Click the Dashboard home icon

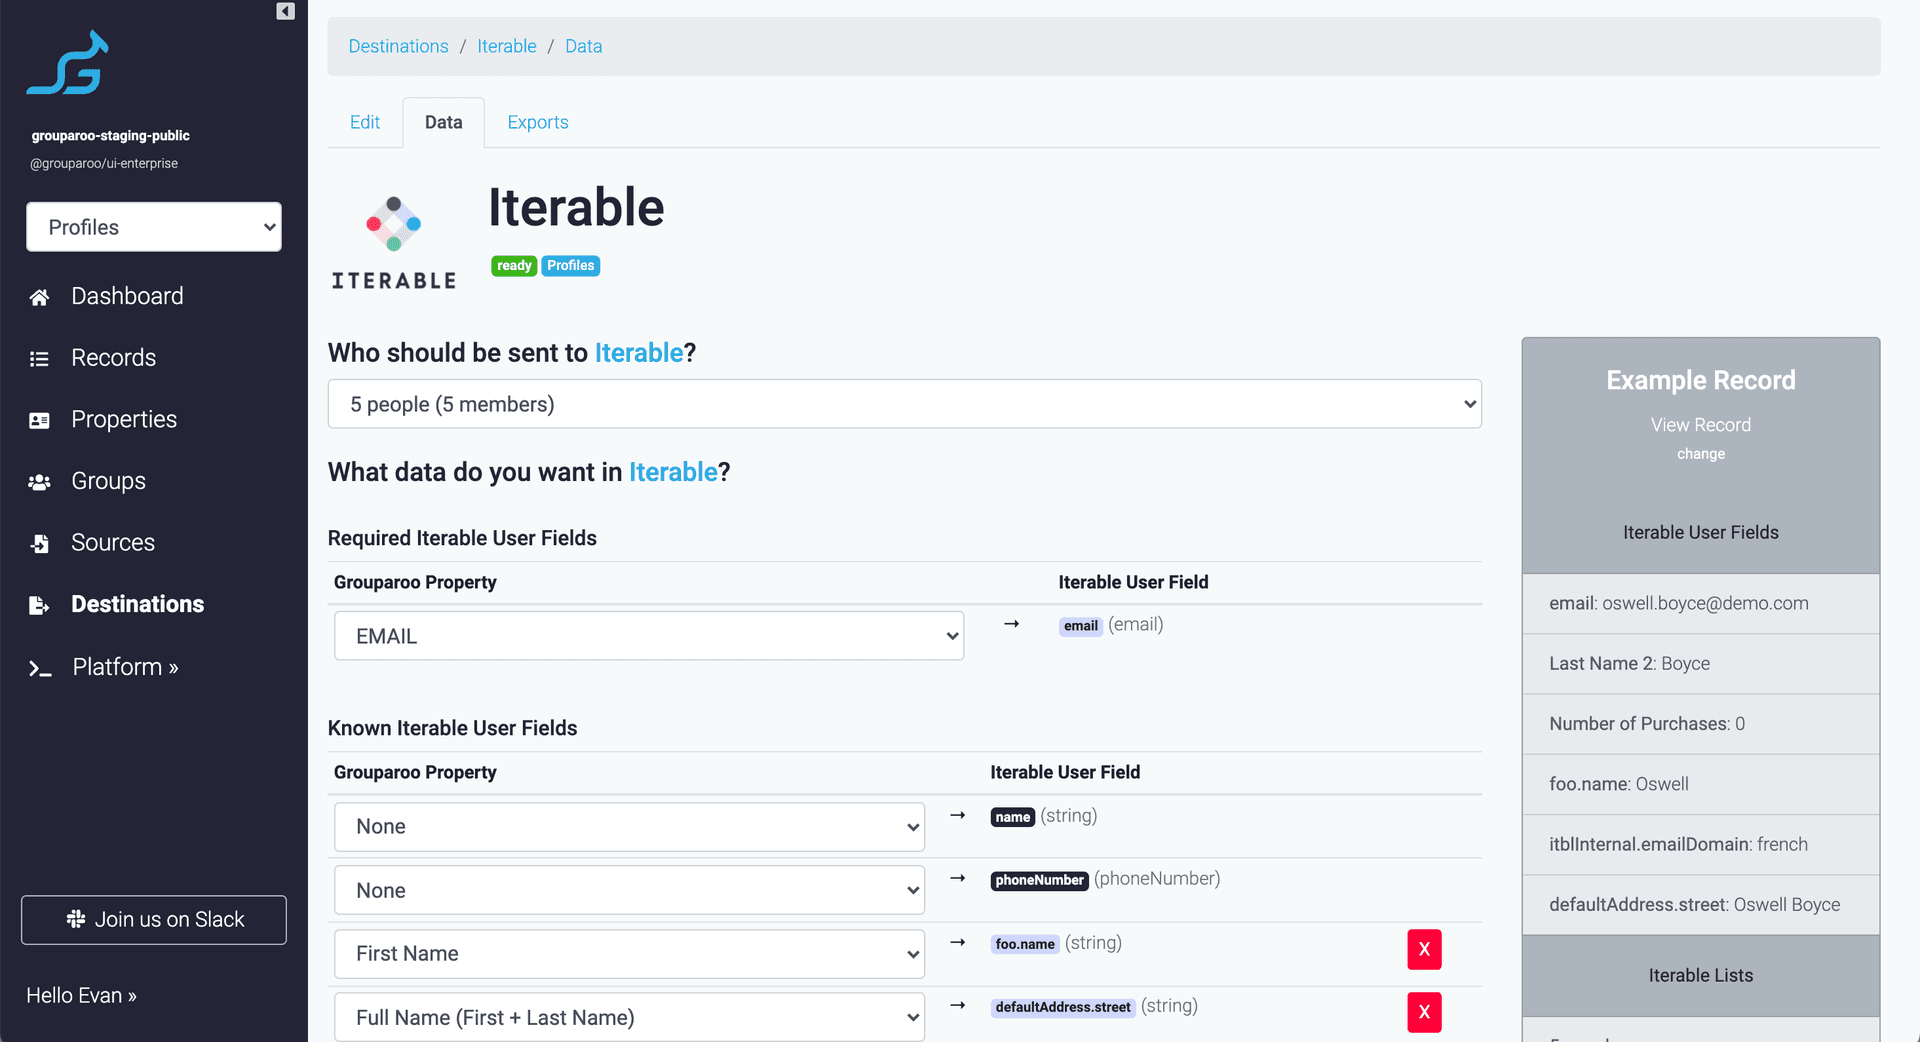[39, 297]
